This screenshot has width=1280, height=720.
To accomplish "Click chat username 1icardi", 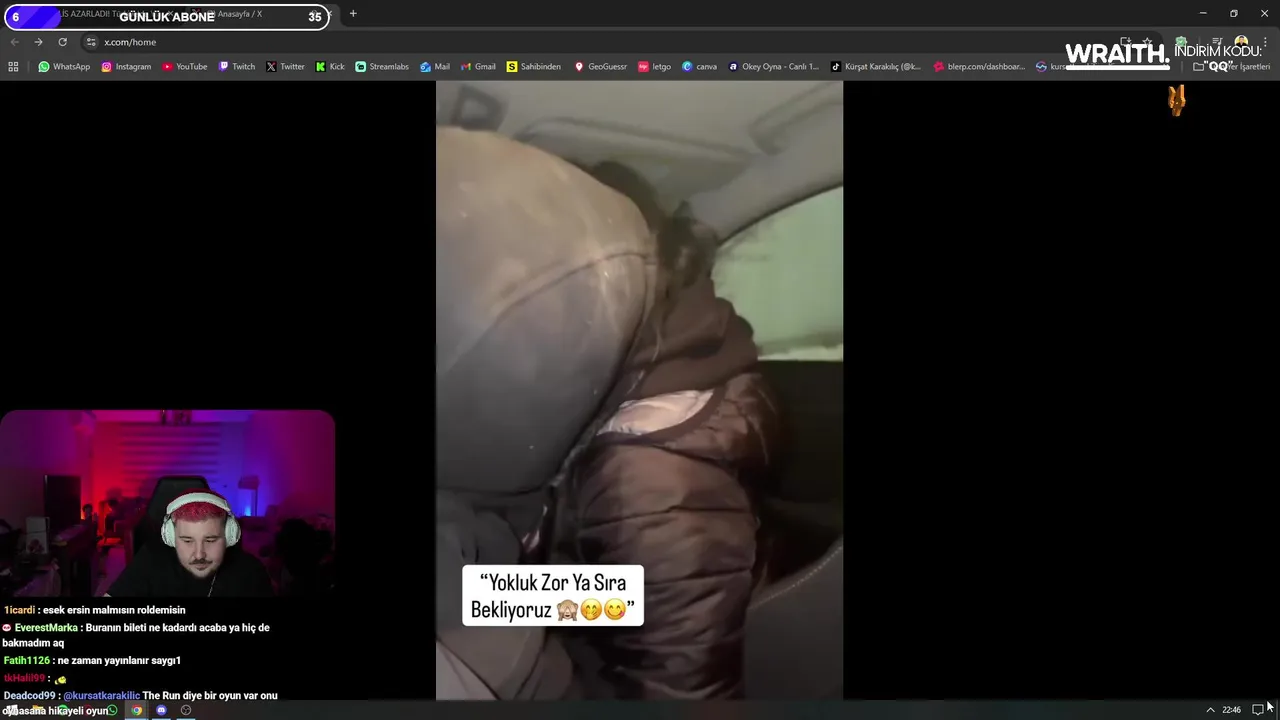I will pos(19,610).
